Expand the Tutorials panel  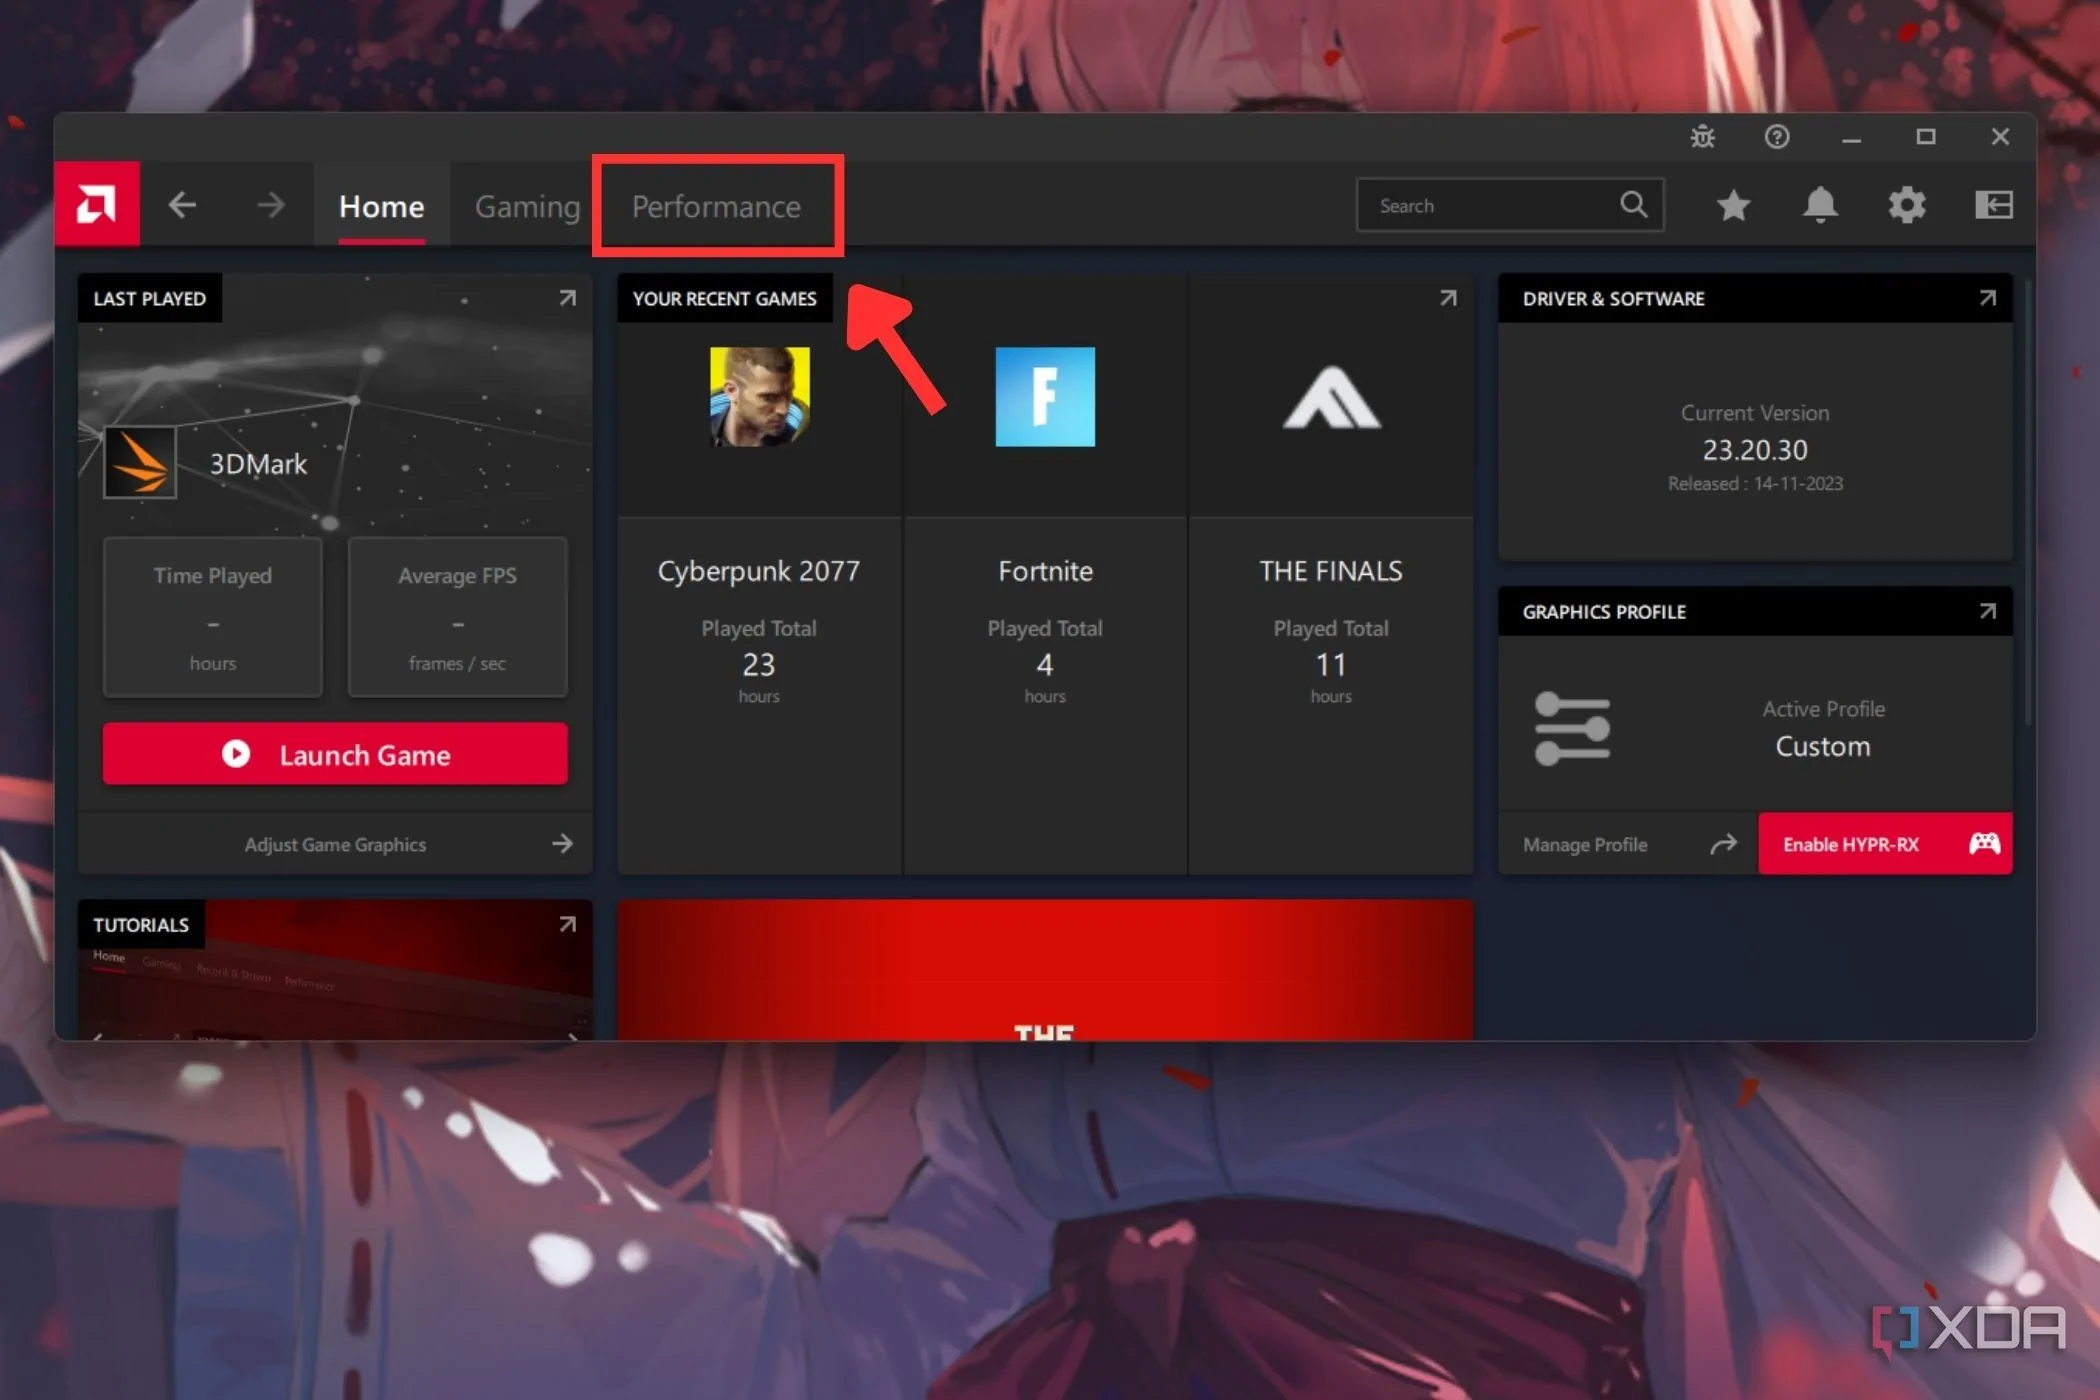(x=567, y=924)
